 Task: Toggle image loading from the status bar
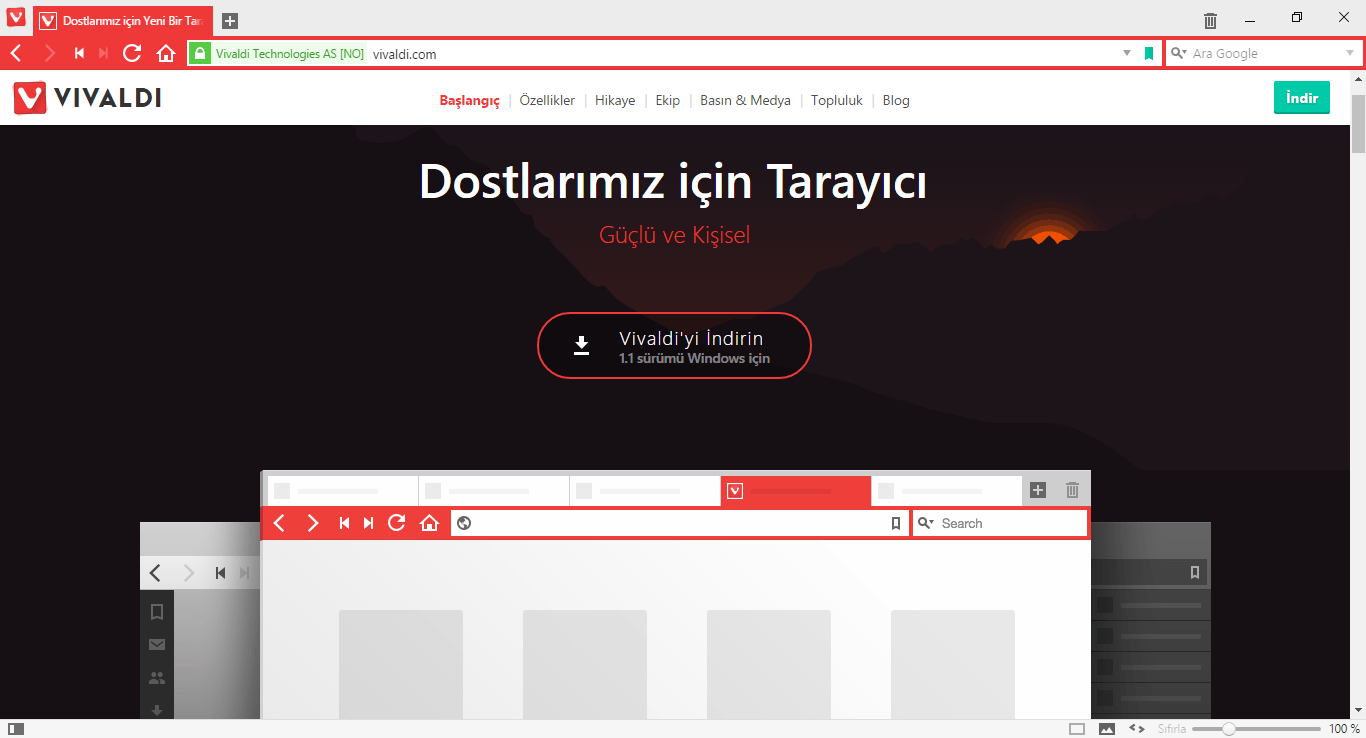(x=1104, y=729)
